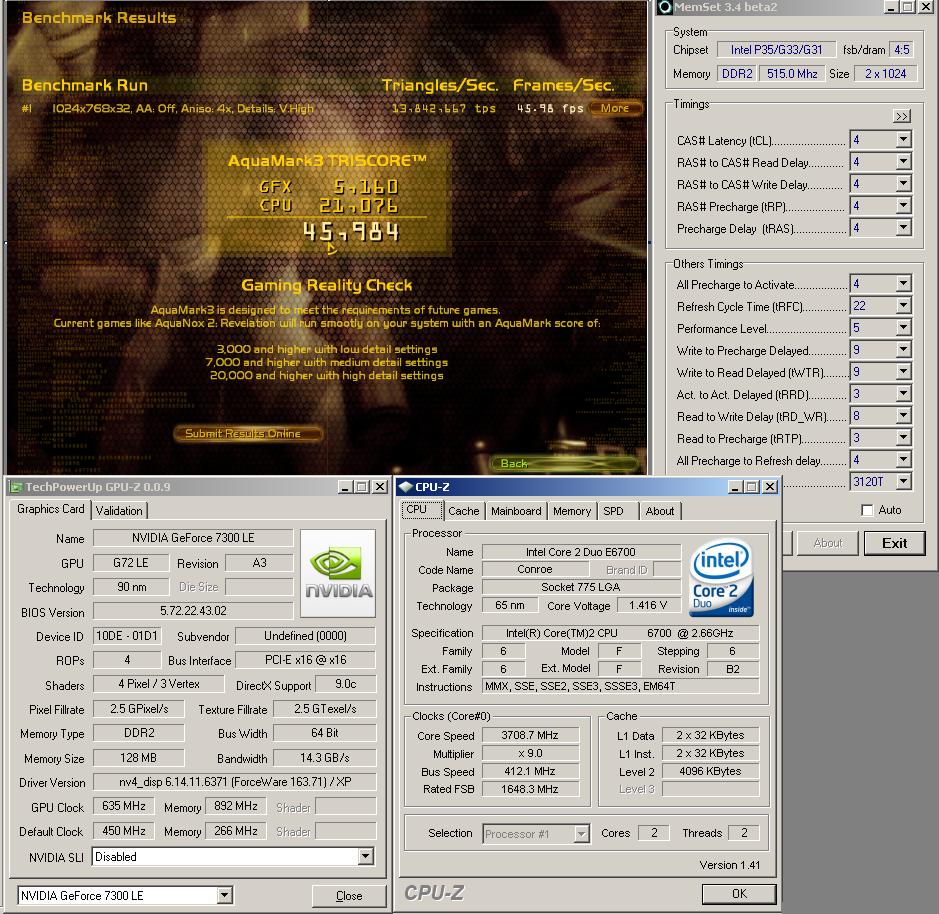Click the Instructions field in CPU-Z

click(x=620, y=686)
